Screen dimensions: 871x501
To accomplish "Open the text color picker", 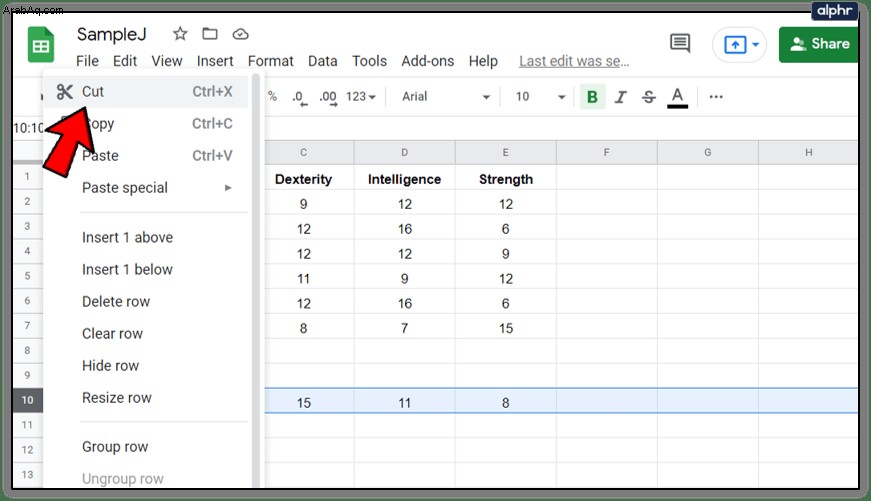I will pyautogui.click(x=677, y=97).
